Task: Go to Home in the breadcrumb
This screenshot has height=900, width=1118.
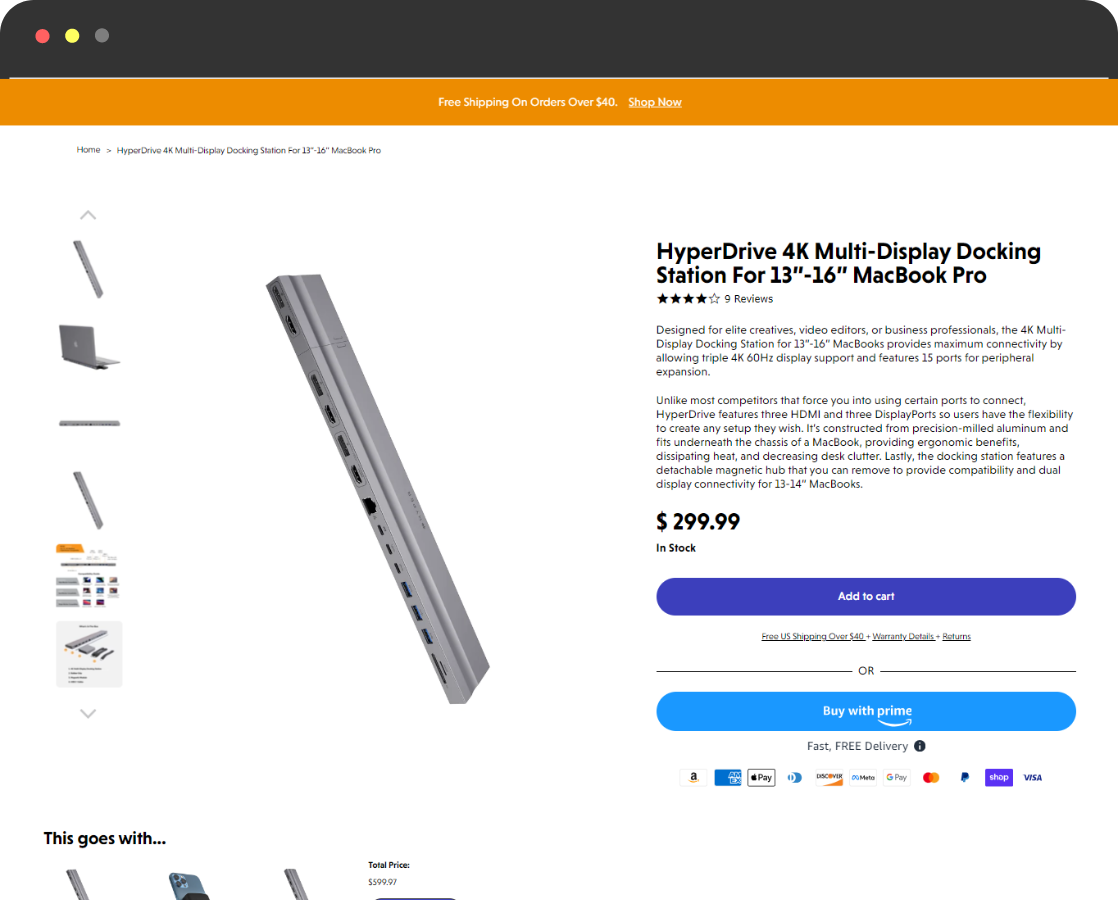Action: [x=88, y=150]
